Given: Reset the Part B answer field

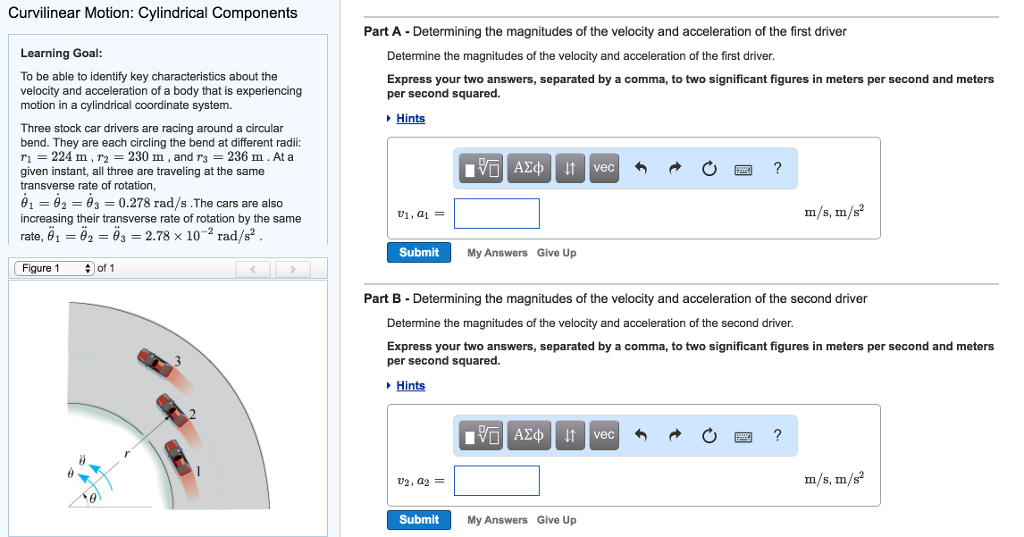Looking at the screenshot, I should [709, 435].
